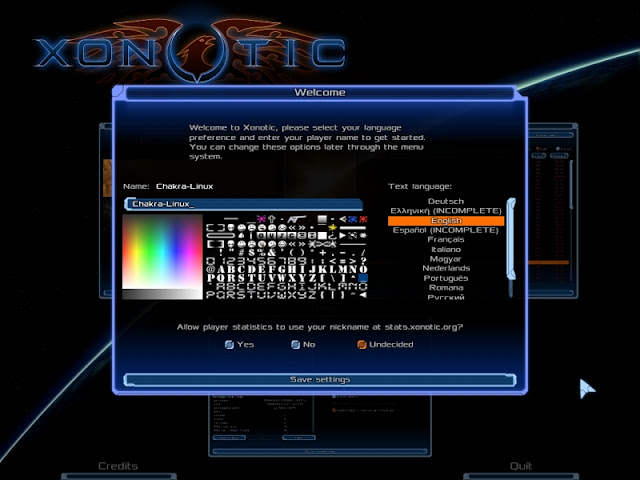Viewport: 640px width, 480px height.
Task: Insert the @ character
Action: [x=211, y=269]
